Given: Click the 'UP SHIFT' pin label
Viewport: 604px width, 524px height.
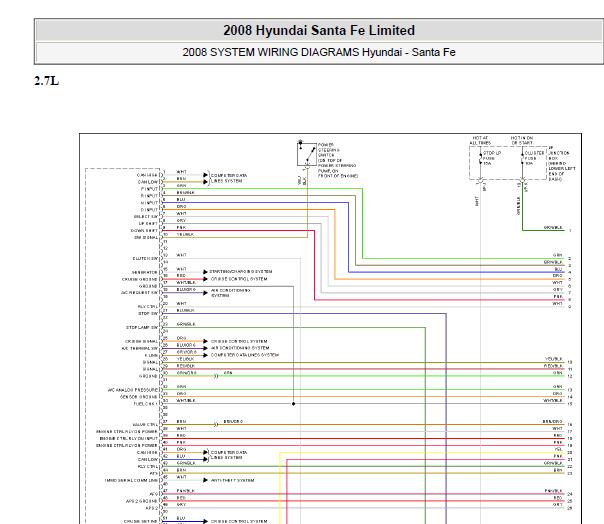Looking at the screenshot, I should click(x=148, y=223).
